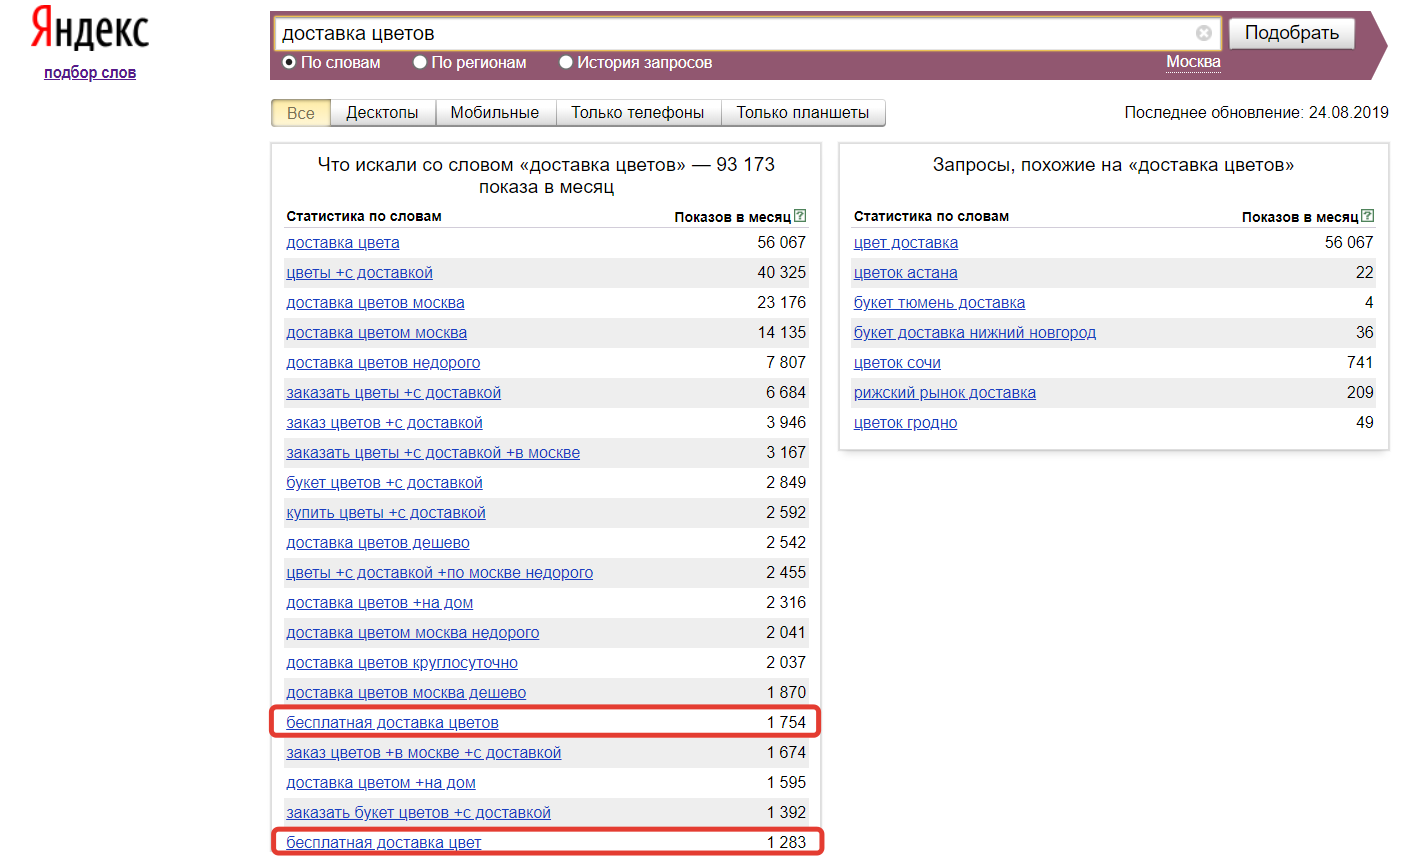
Task: Open the 'Только телефоны' tab
Action: point(637,113)
